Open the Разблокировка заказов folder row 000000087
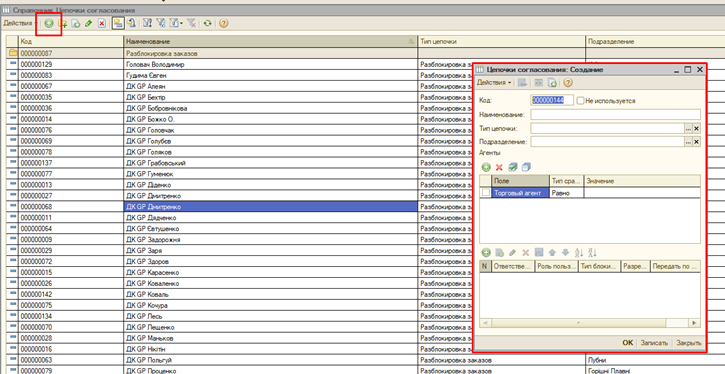The width and height of the screenshot is (725, 374). pos(365,53)
